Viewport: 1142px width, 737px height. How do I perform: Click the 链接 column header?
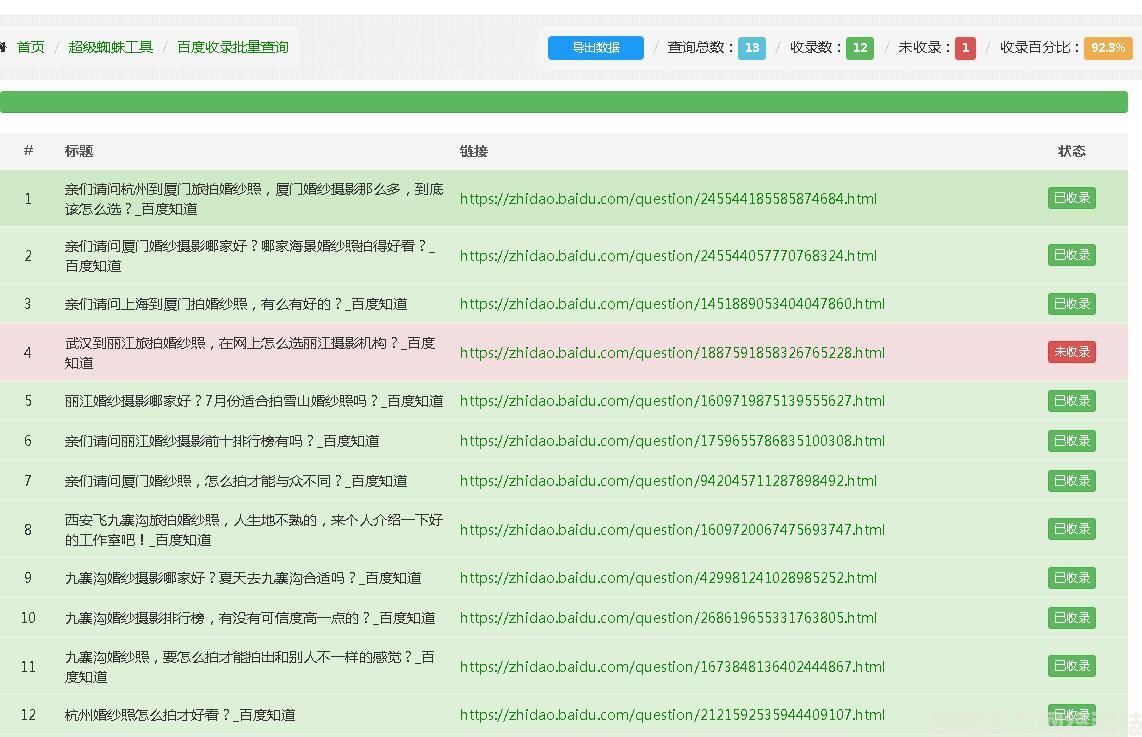[473, 151]
